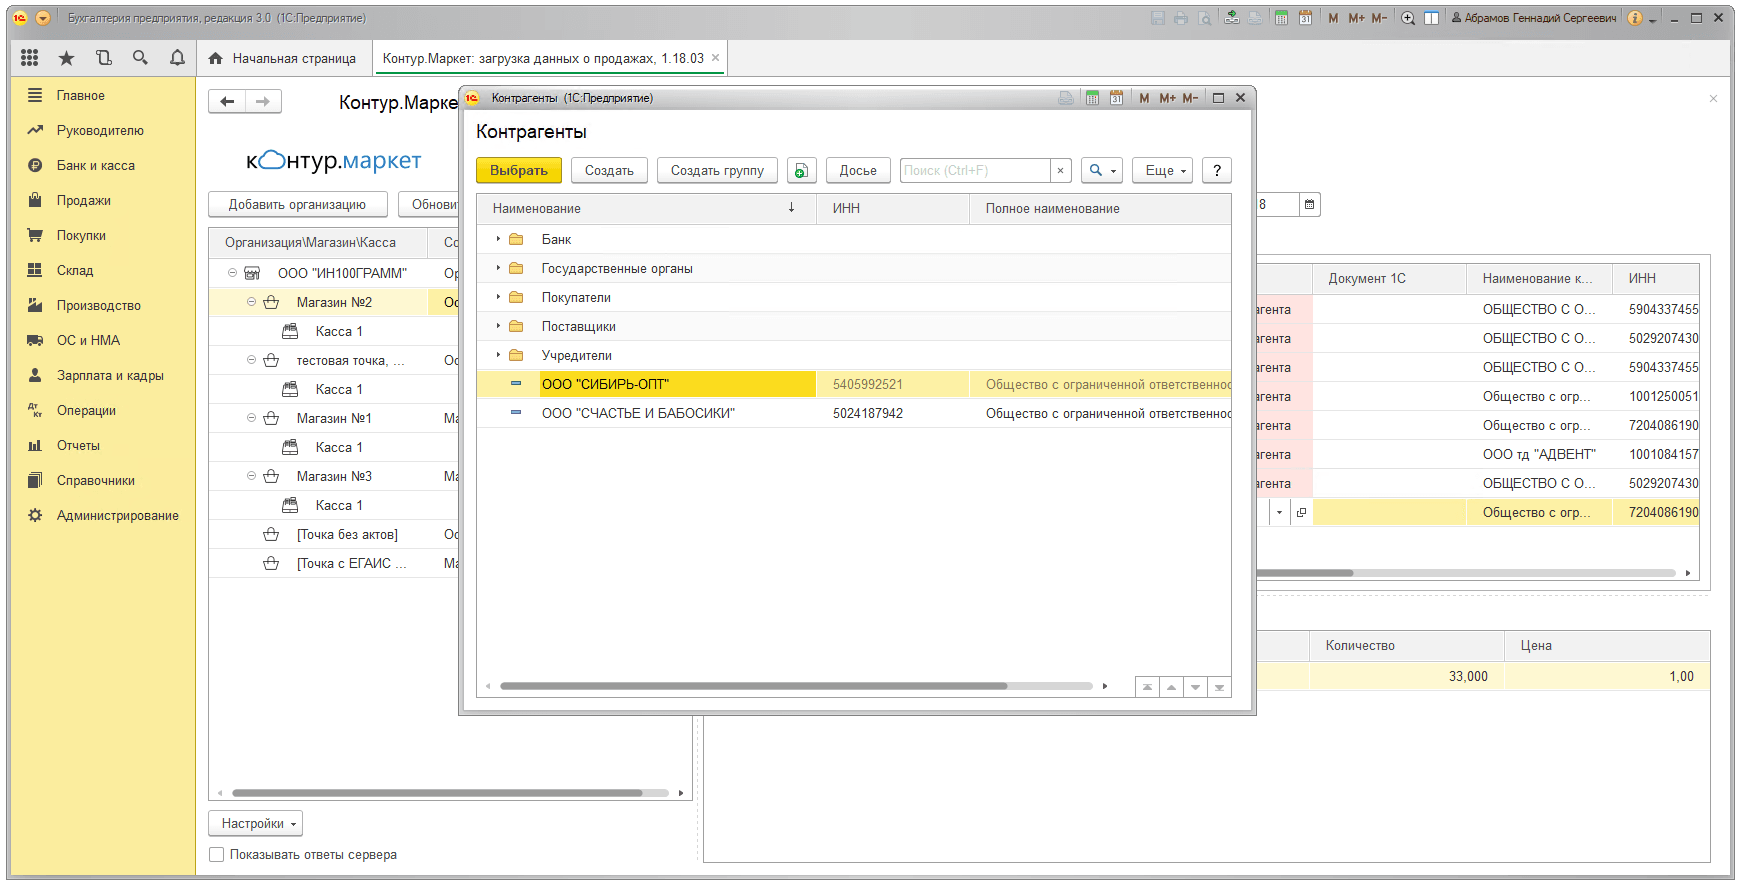Viewport: 1743px width, 886px height.
Task: Expand the Поставщики folder
Action: point(498,327)
